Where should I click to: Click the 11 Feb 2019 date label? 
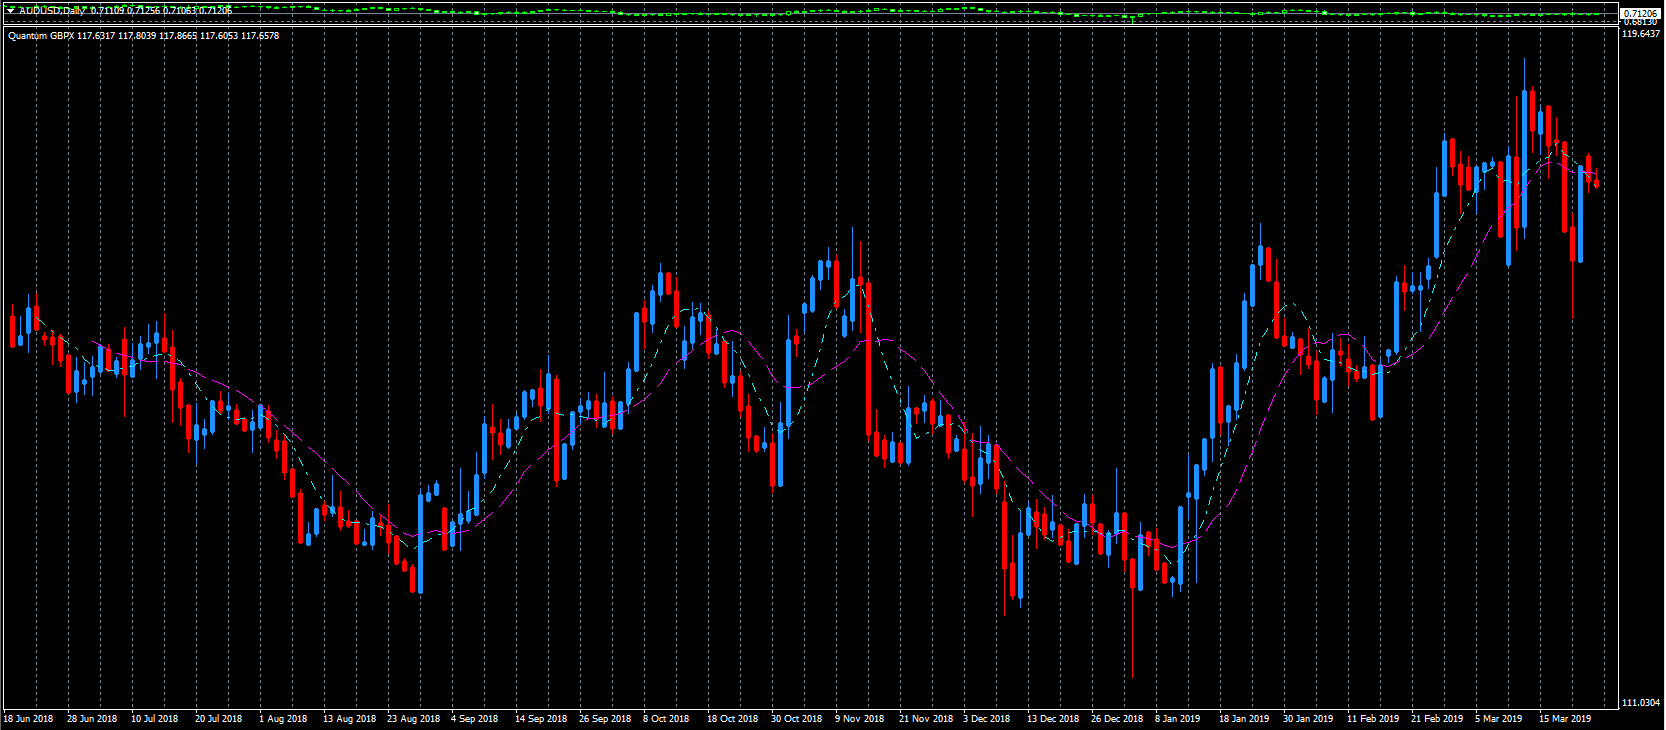click(x=1372, y=718)
